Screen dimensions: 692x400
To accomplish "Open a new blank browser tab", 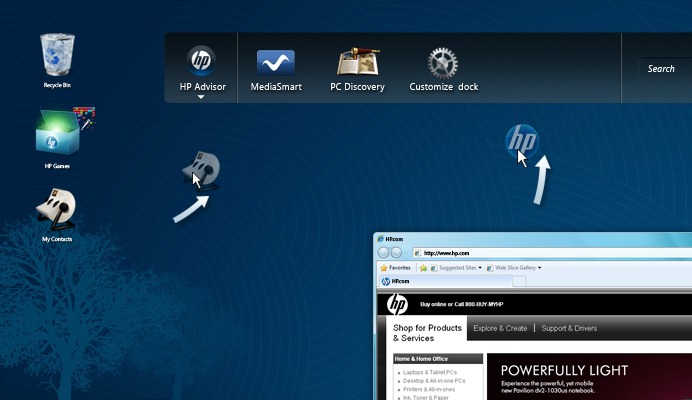I will [519, 282].
